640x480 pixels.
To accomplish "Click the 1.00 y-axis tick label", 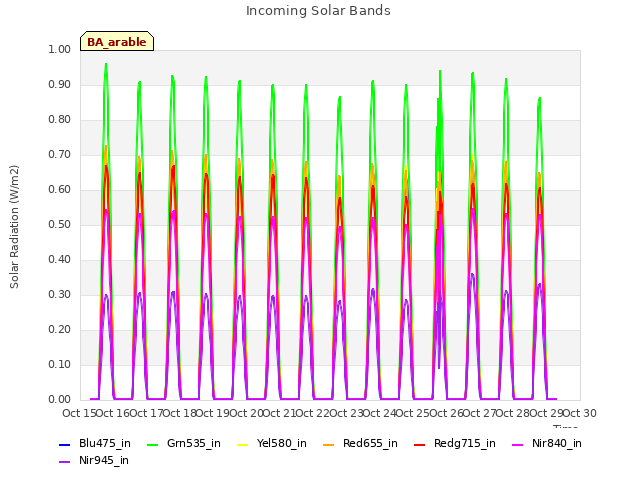I will [60, 49].
